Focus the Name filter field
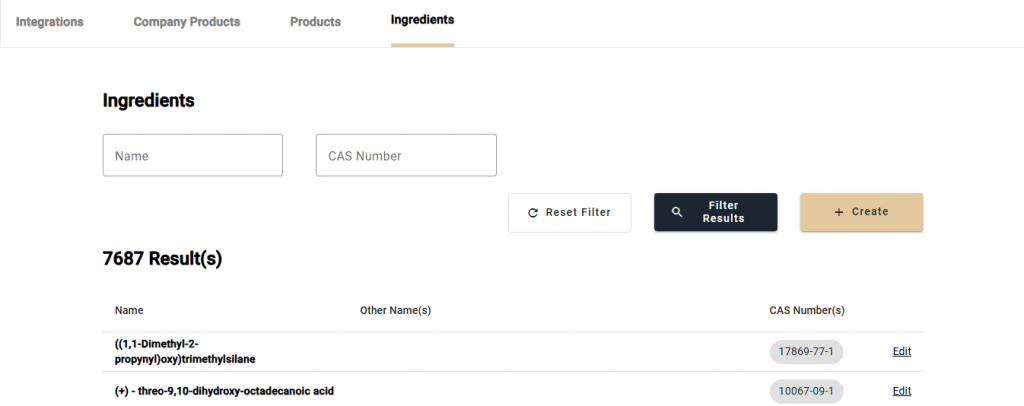Screen dimensions: 1024x406 point(192,156)
